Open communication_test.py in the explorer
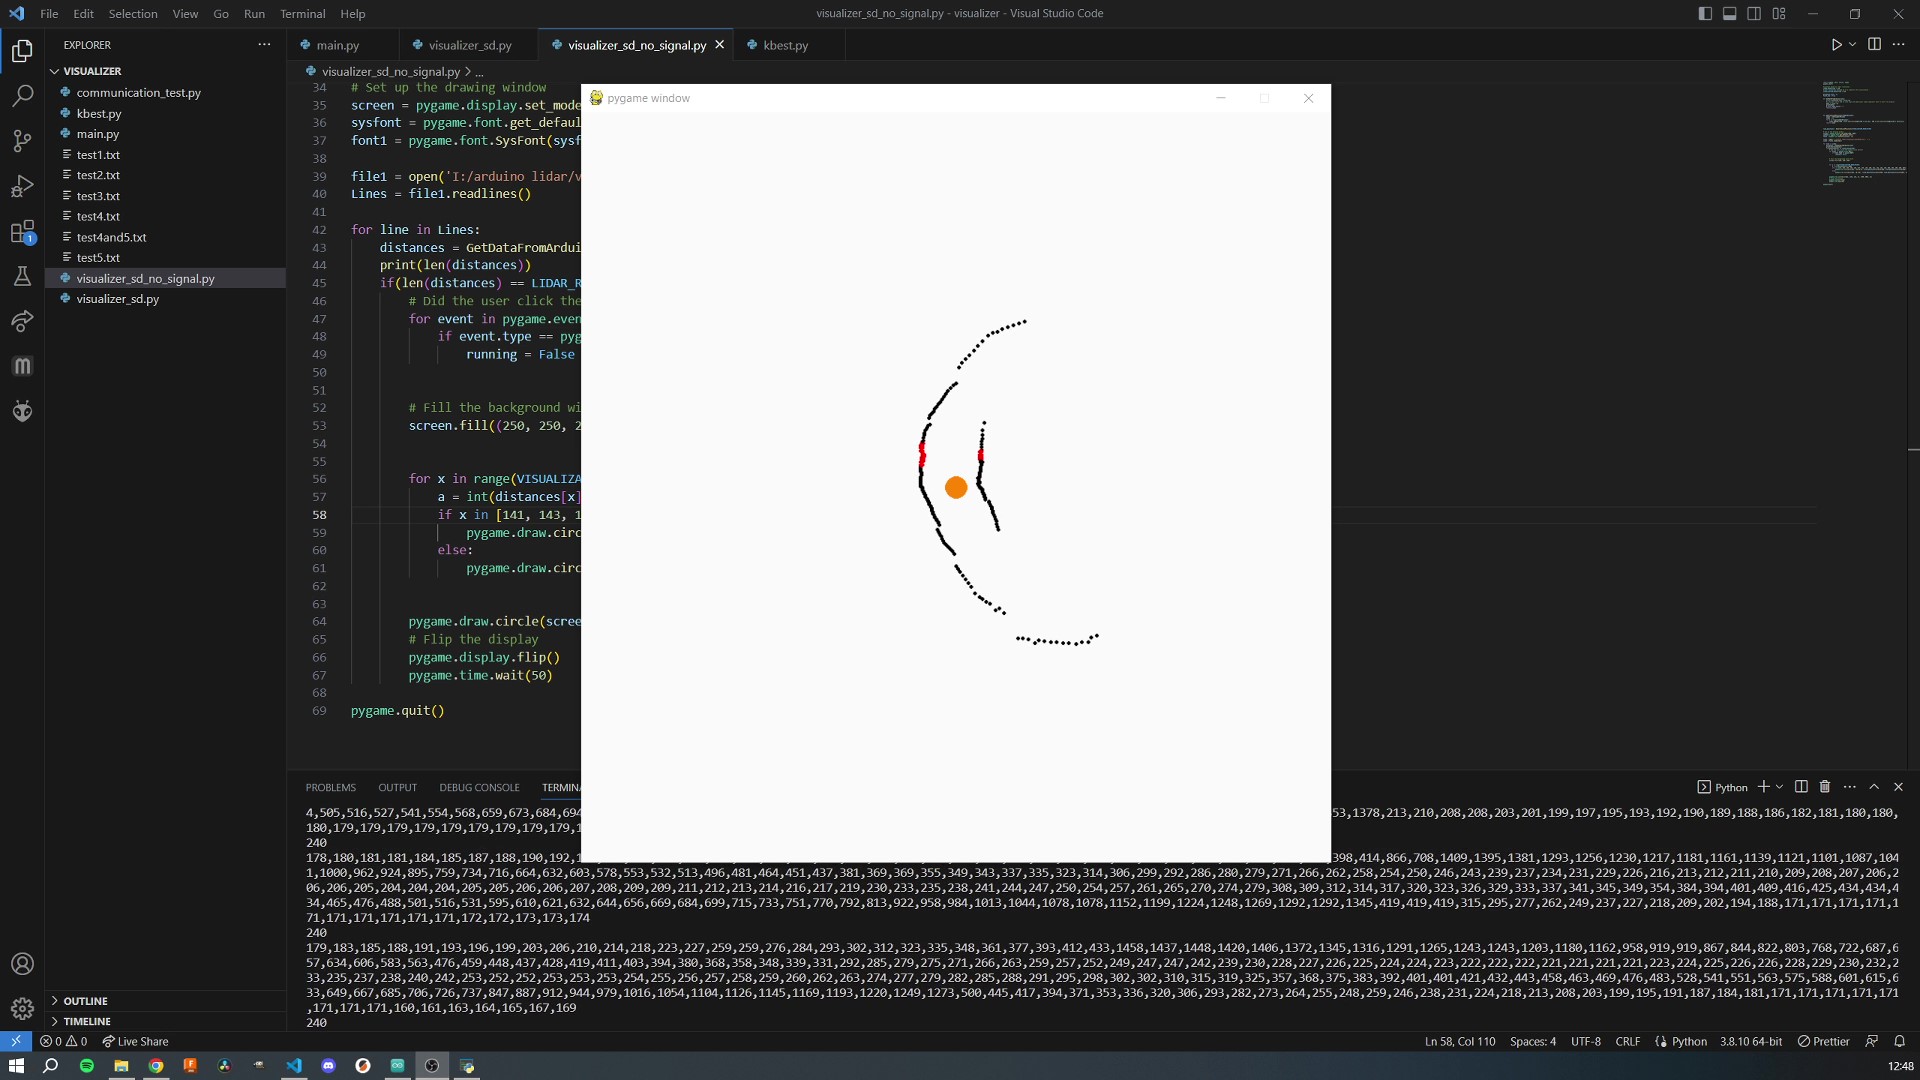This screenshot has width=1920, height=1080. 138,93
